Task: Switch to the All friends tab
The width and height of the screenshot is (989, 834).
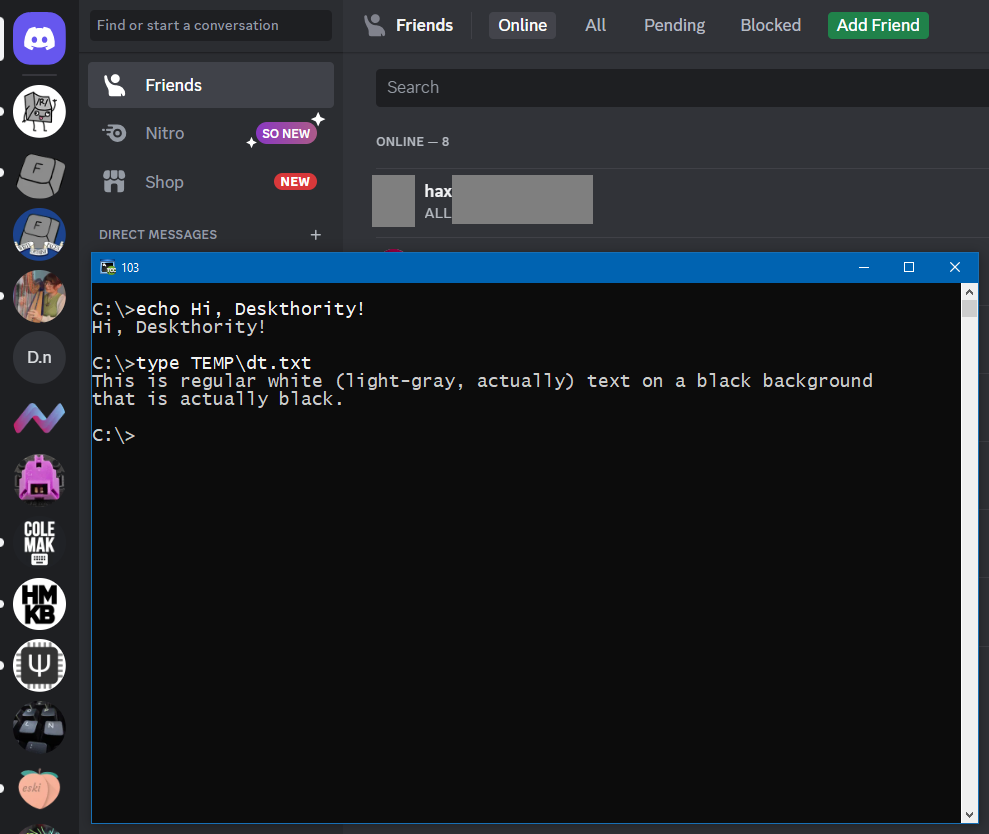Action: coord(595,25)
